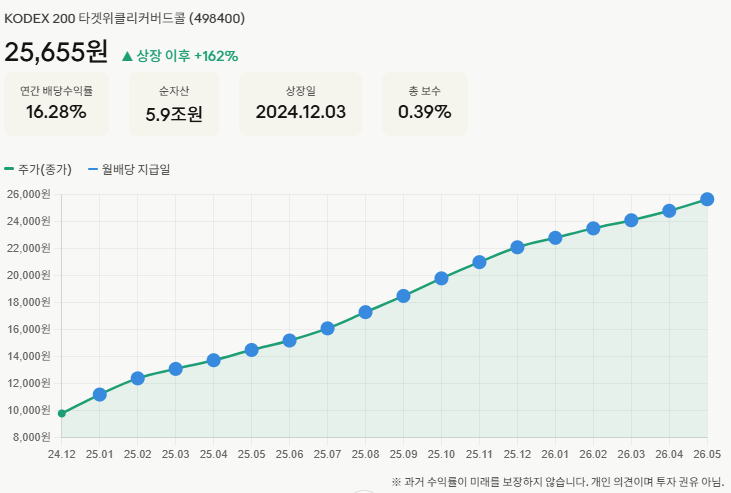Select the 25.07 dividend data point
Screen dimensions: 731x493
pyautogui.click(x=328, y=328)
